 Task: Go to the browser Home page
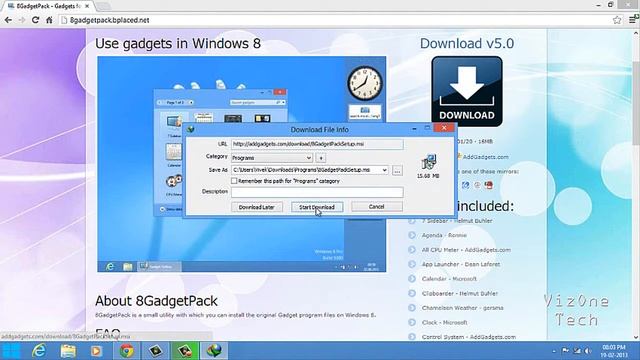pos(49,20)
